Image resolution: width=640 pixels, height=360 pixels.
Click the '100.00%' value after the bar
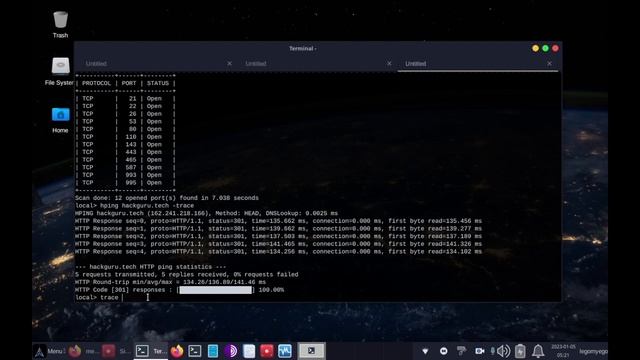click(x=271, y=290)
